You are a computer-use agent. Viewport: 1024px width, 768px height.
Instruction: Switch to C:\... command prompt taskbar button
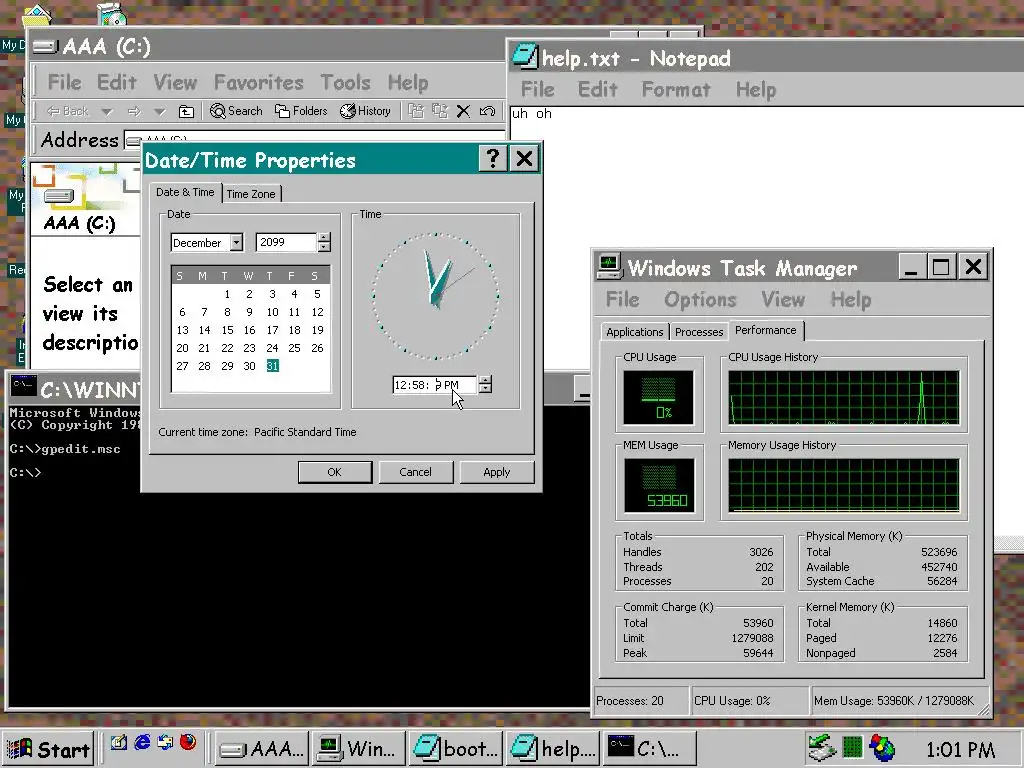(648, 748)
